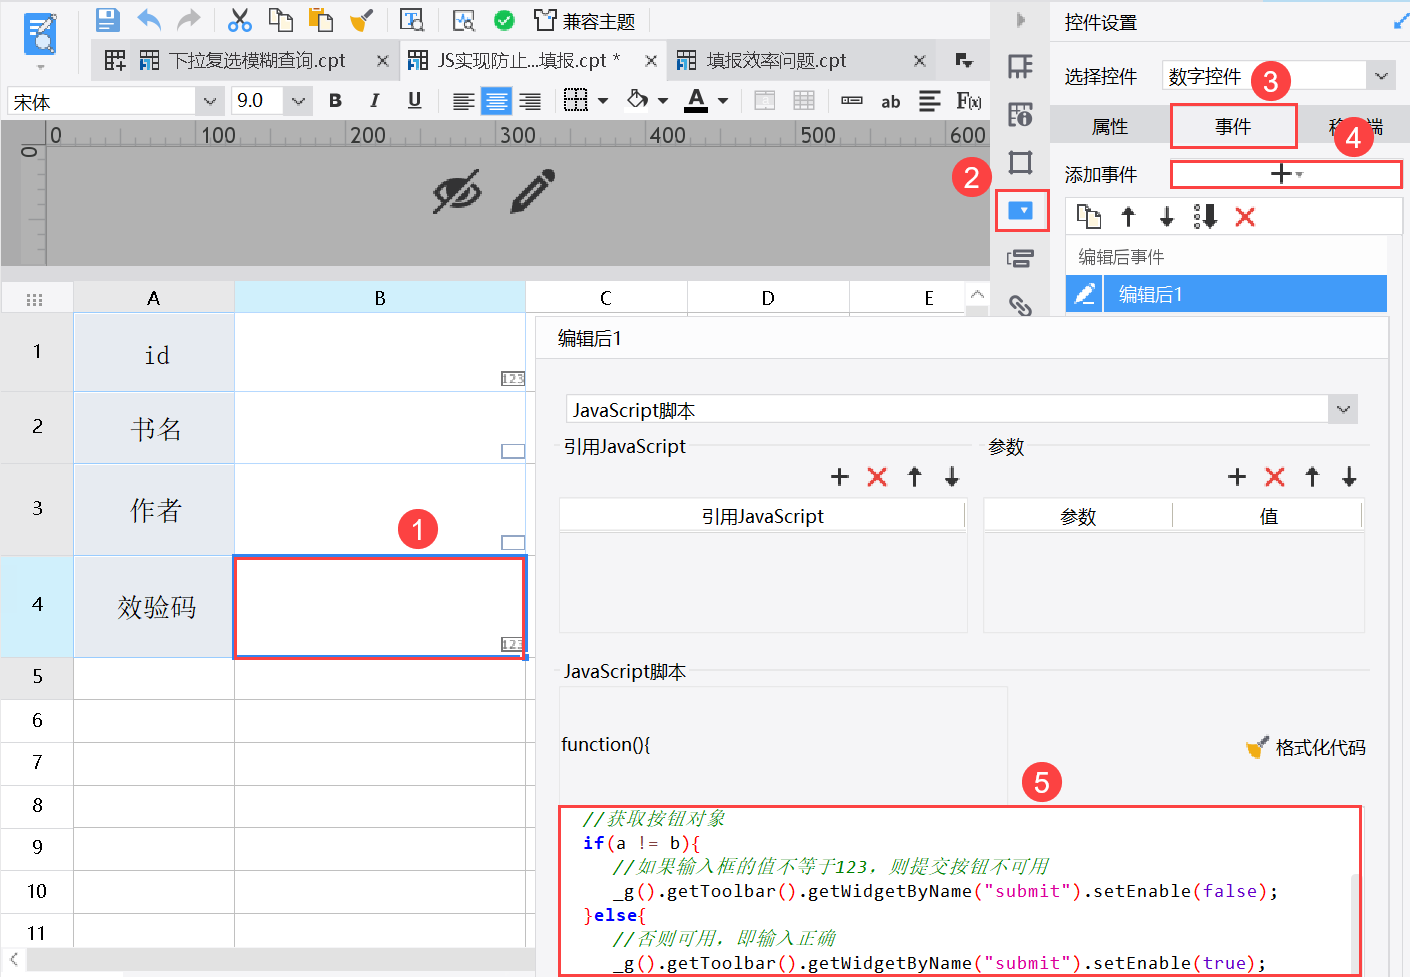Click the cut scissors icon
The image size is (1410, 977).
[240, 19]
